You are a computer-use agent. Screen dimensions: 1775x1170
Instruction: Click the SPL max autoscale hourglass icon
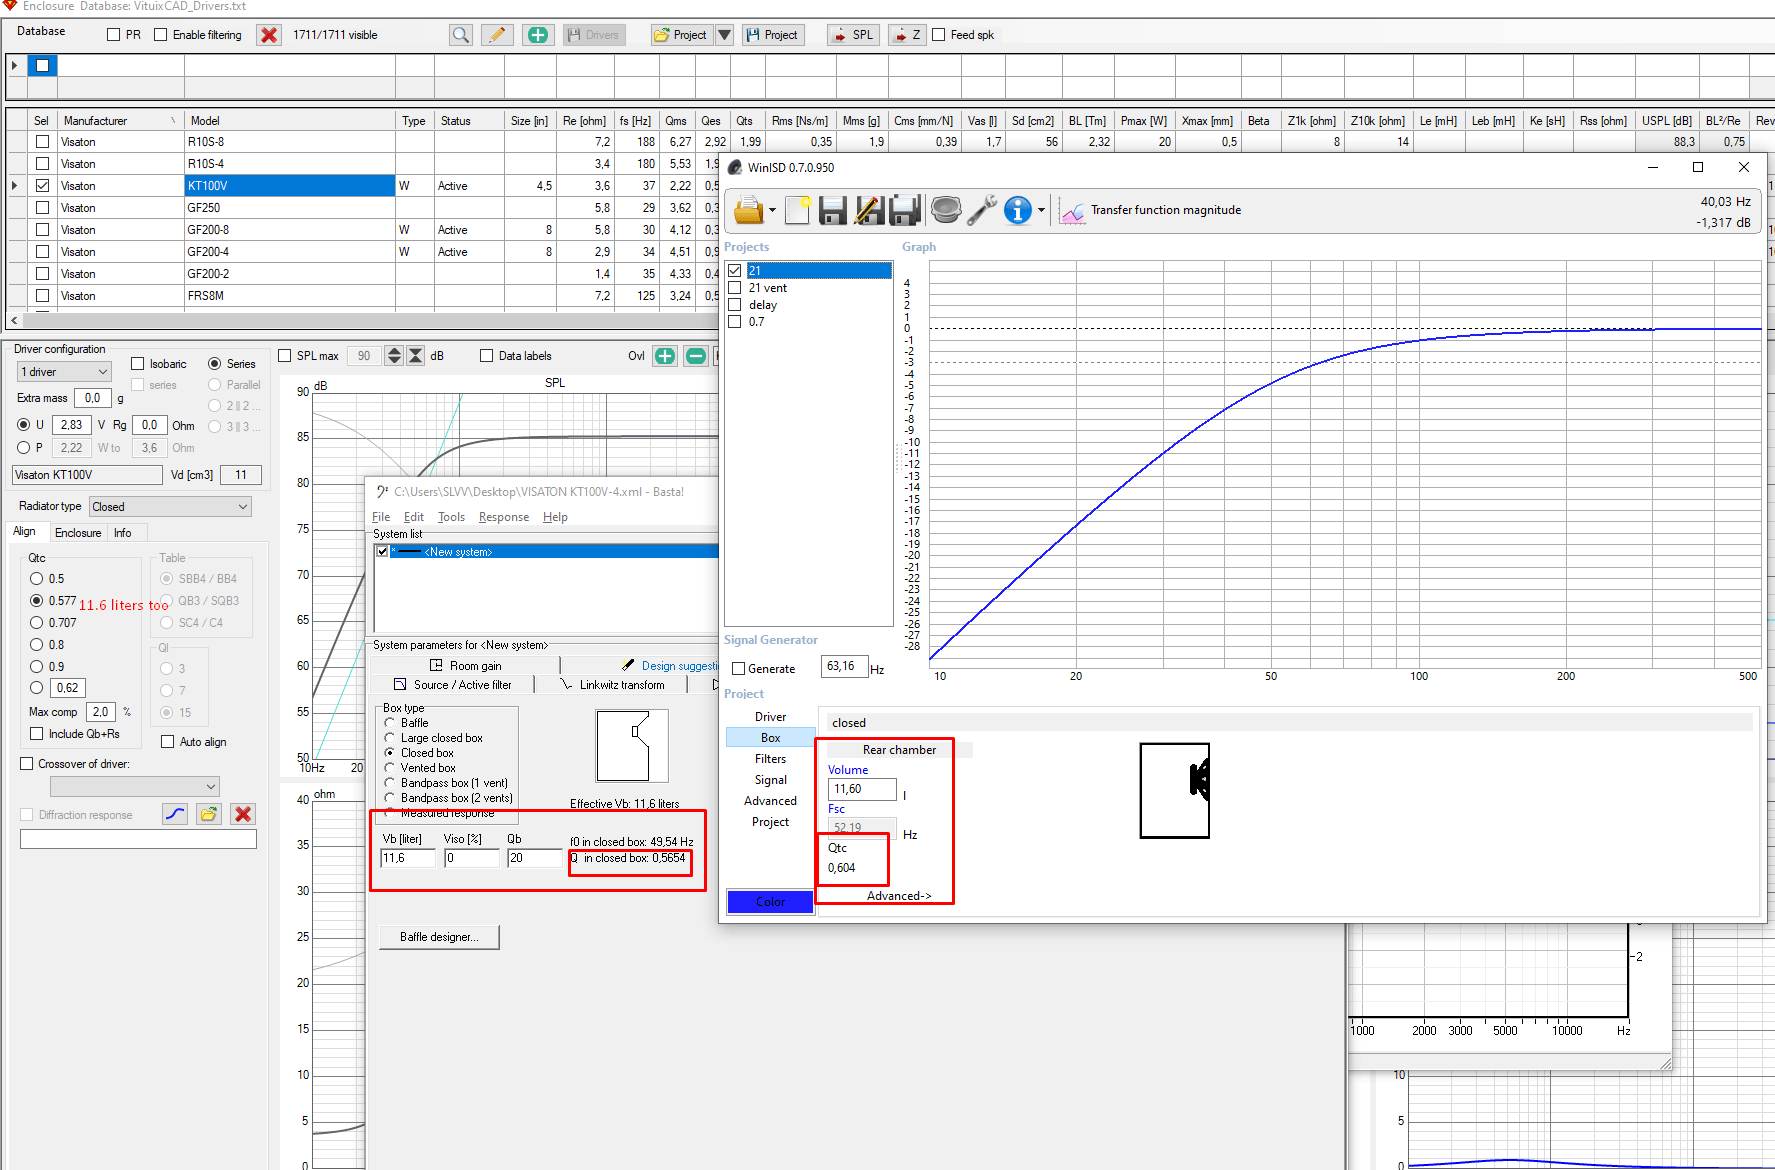coord(416,356)
